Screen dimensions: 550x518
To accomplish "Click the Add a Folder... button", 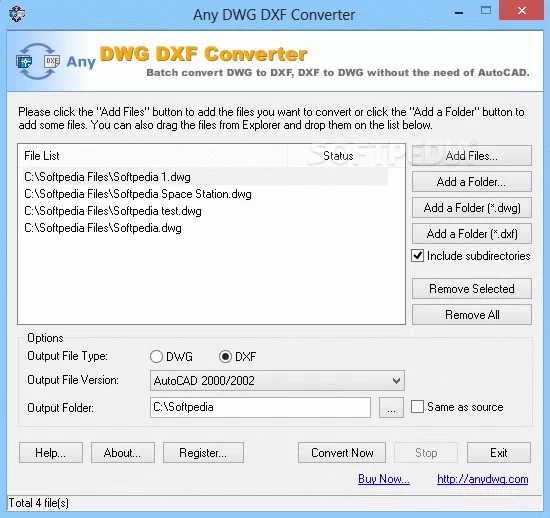I will [472, 182].
